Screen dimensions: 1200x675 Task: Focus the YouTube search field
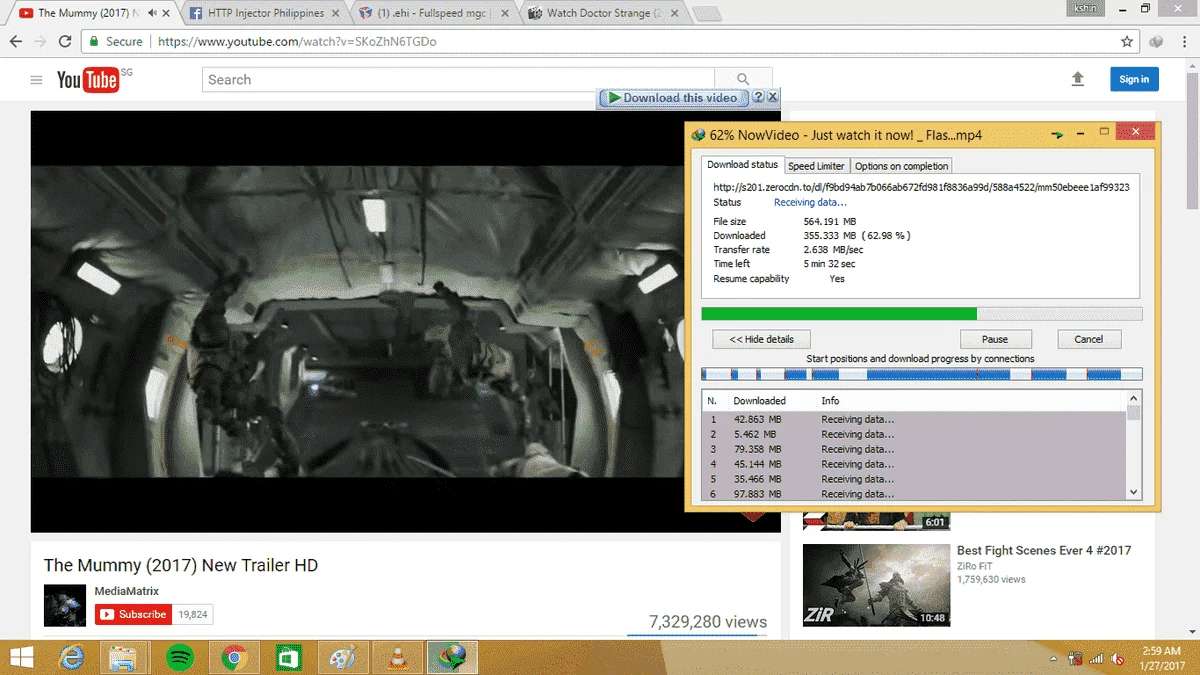point(458,80)
